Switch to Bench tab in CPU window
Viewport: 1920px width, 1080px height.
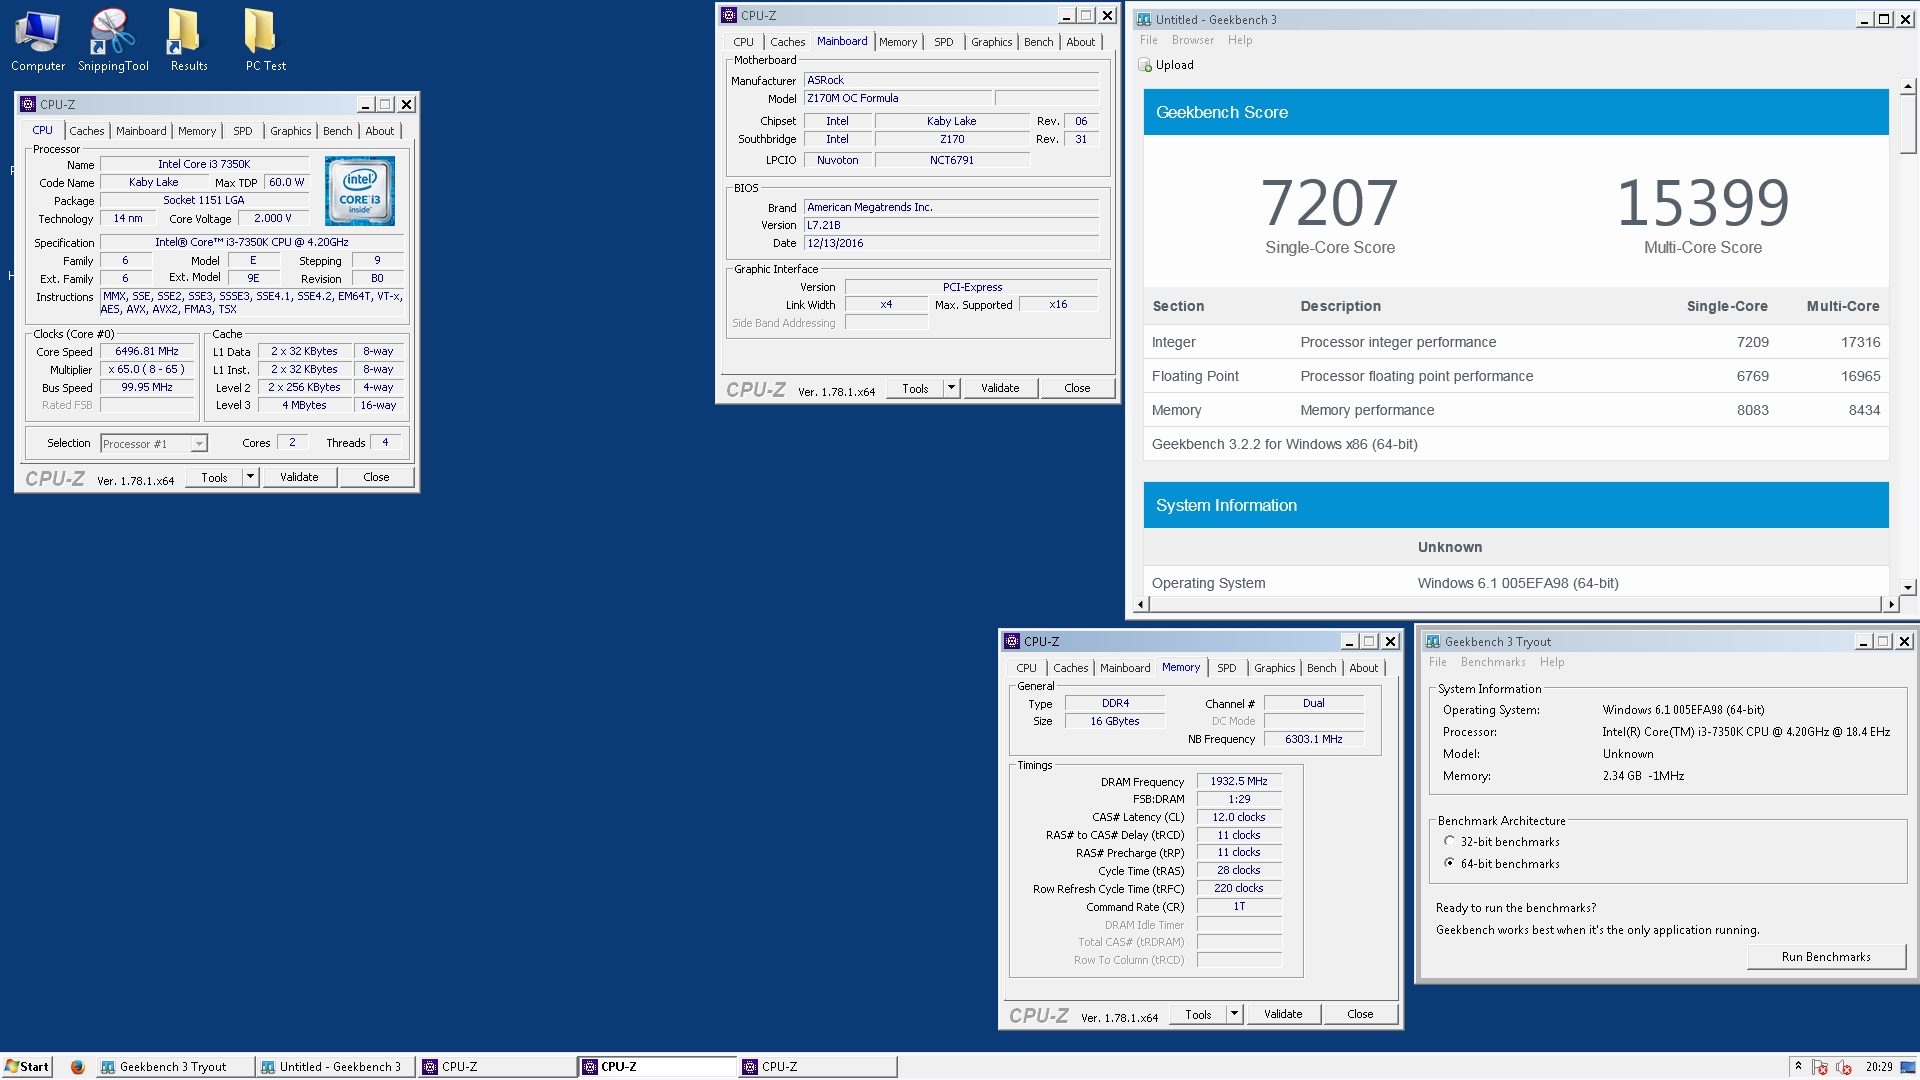click(x=338, y=131)
